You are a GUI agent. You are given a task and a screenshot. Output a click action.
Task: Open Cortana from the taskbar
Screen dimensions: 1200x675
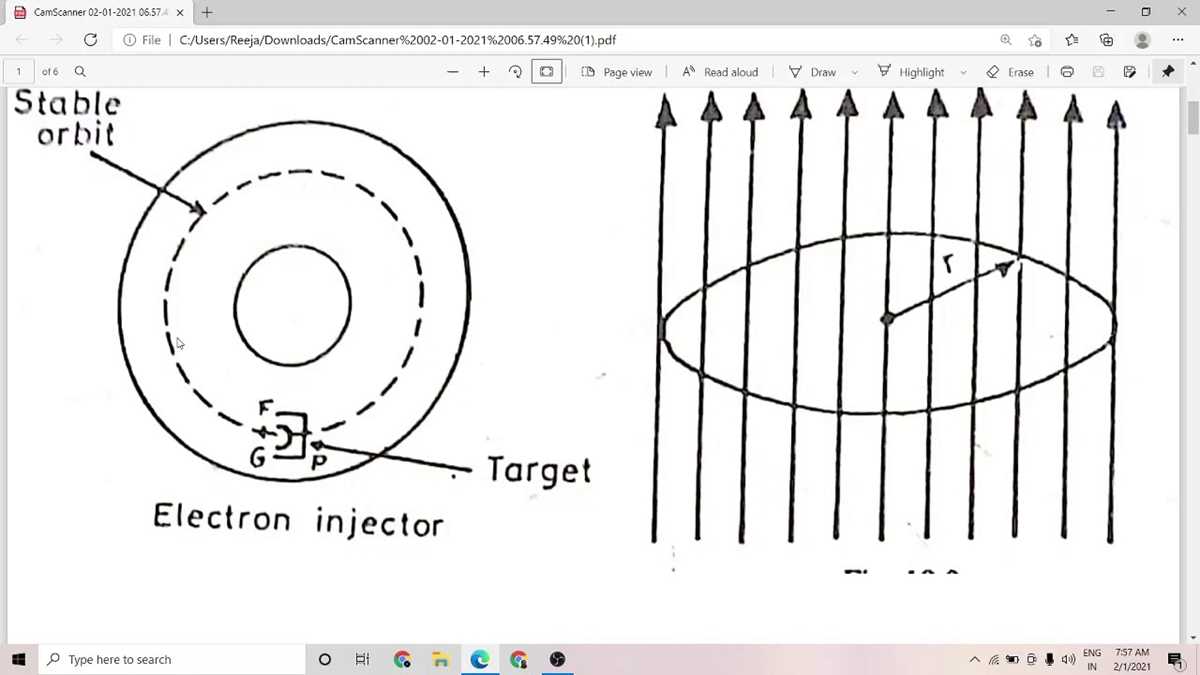click(x=324, y=659)
